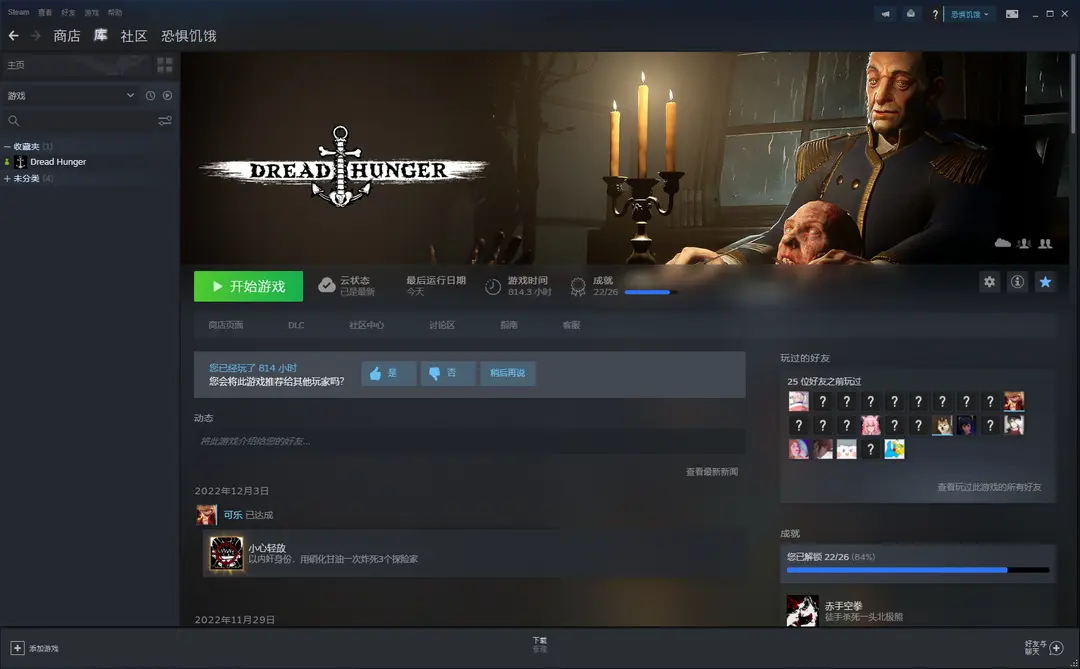Show game info with the info icon

click(x=1017, y=282)
